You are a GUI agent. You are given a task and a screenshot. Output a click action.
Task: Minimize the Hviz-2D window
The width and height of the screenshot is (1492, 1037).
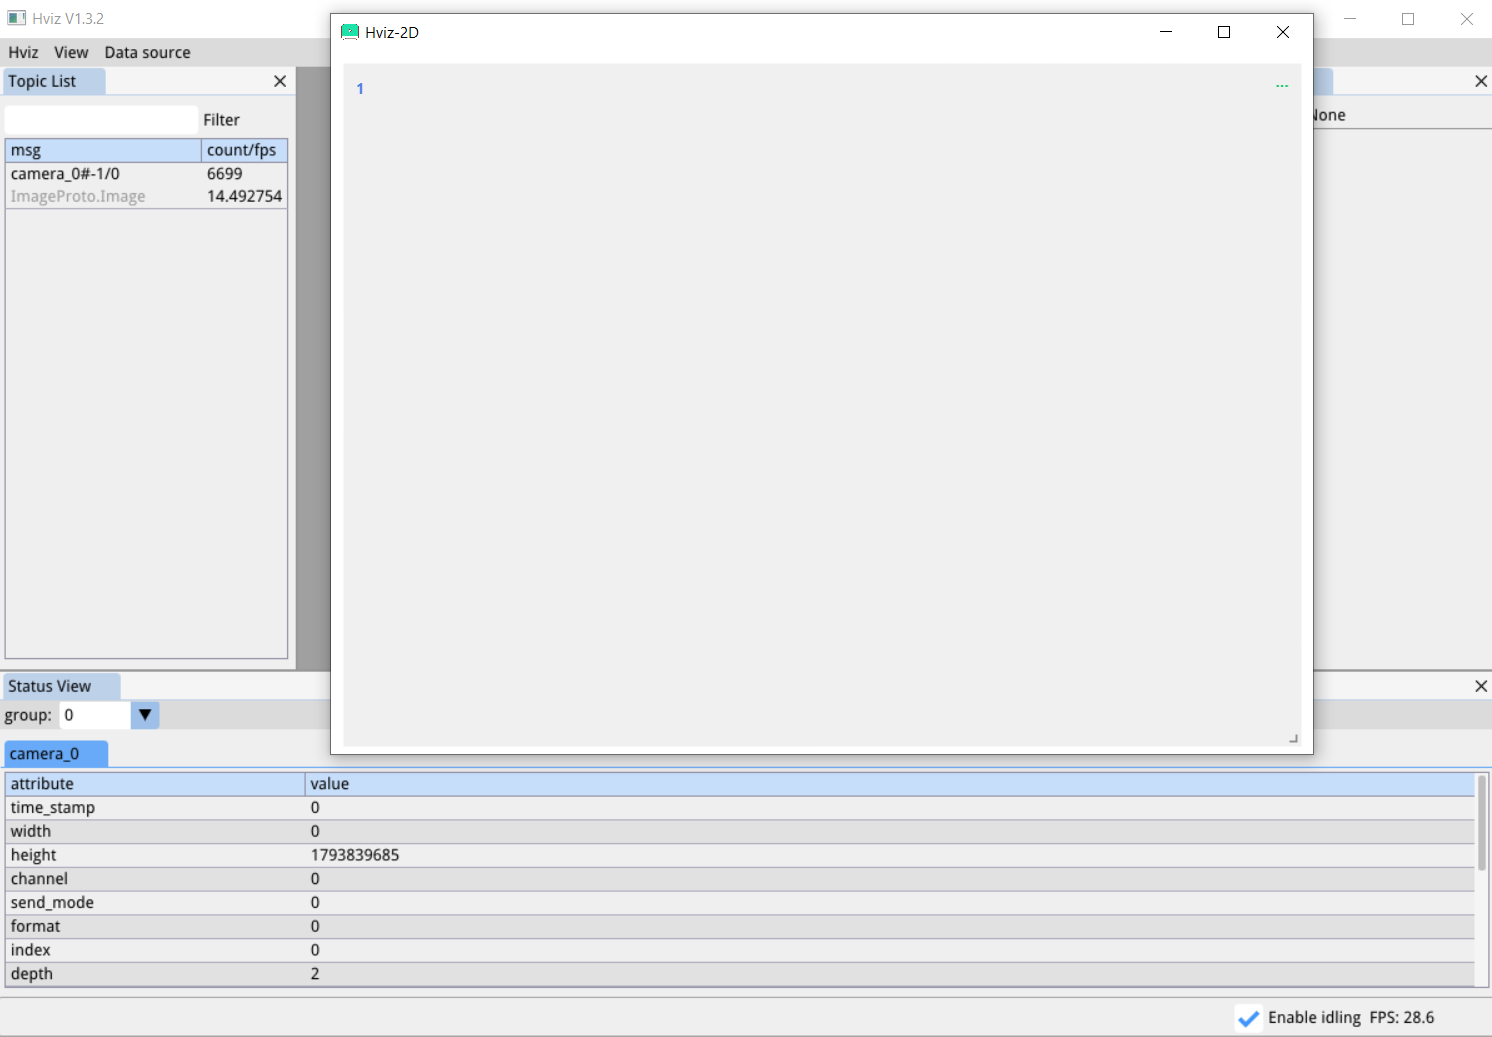point(1165,32)
